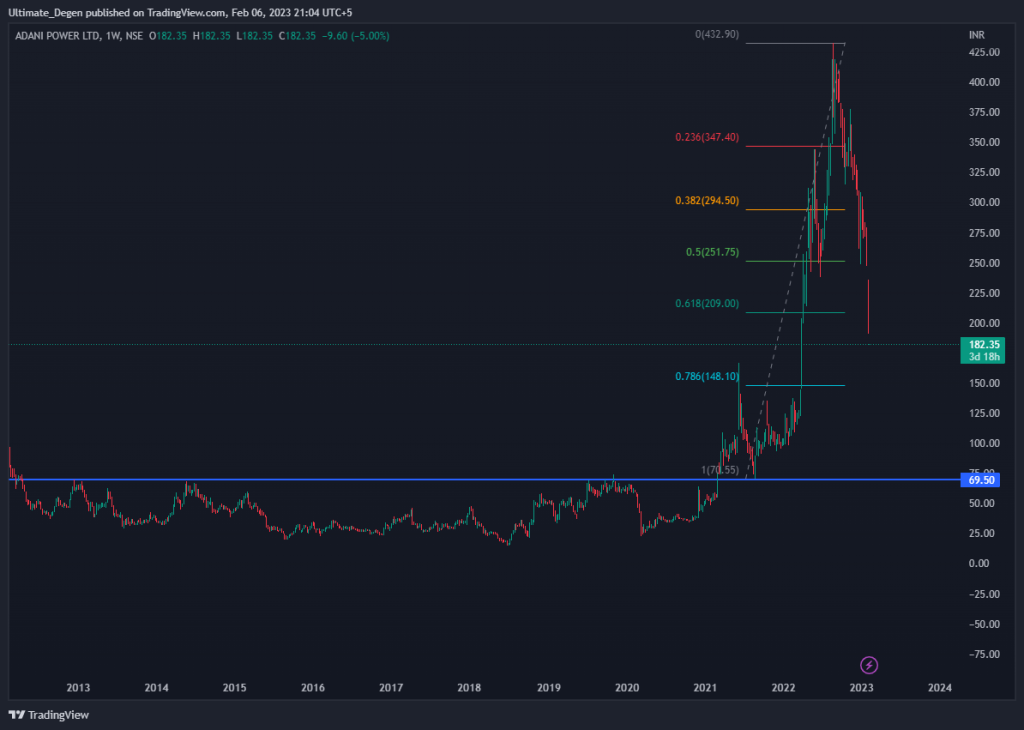The height and width of the screenshot is (730, 1024).
Task: Click '350.00' on the price axis
Action: pyautogui.click(x=984, y=142)
